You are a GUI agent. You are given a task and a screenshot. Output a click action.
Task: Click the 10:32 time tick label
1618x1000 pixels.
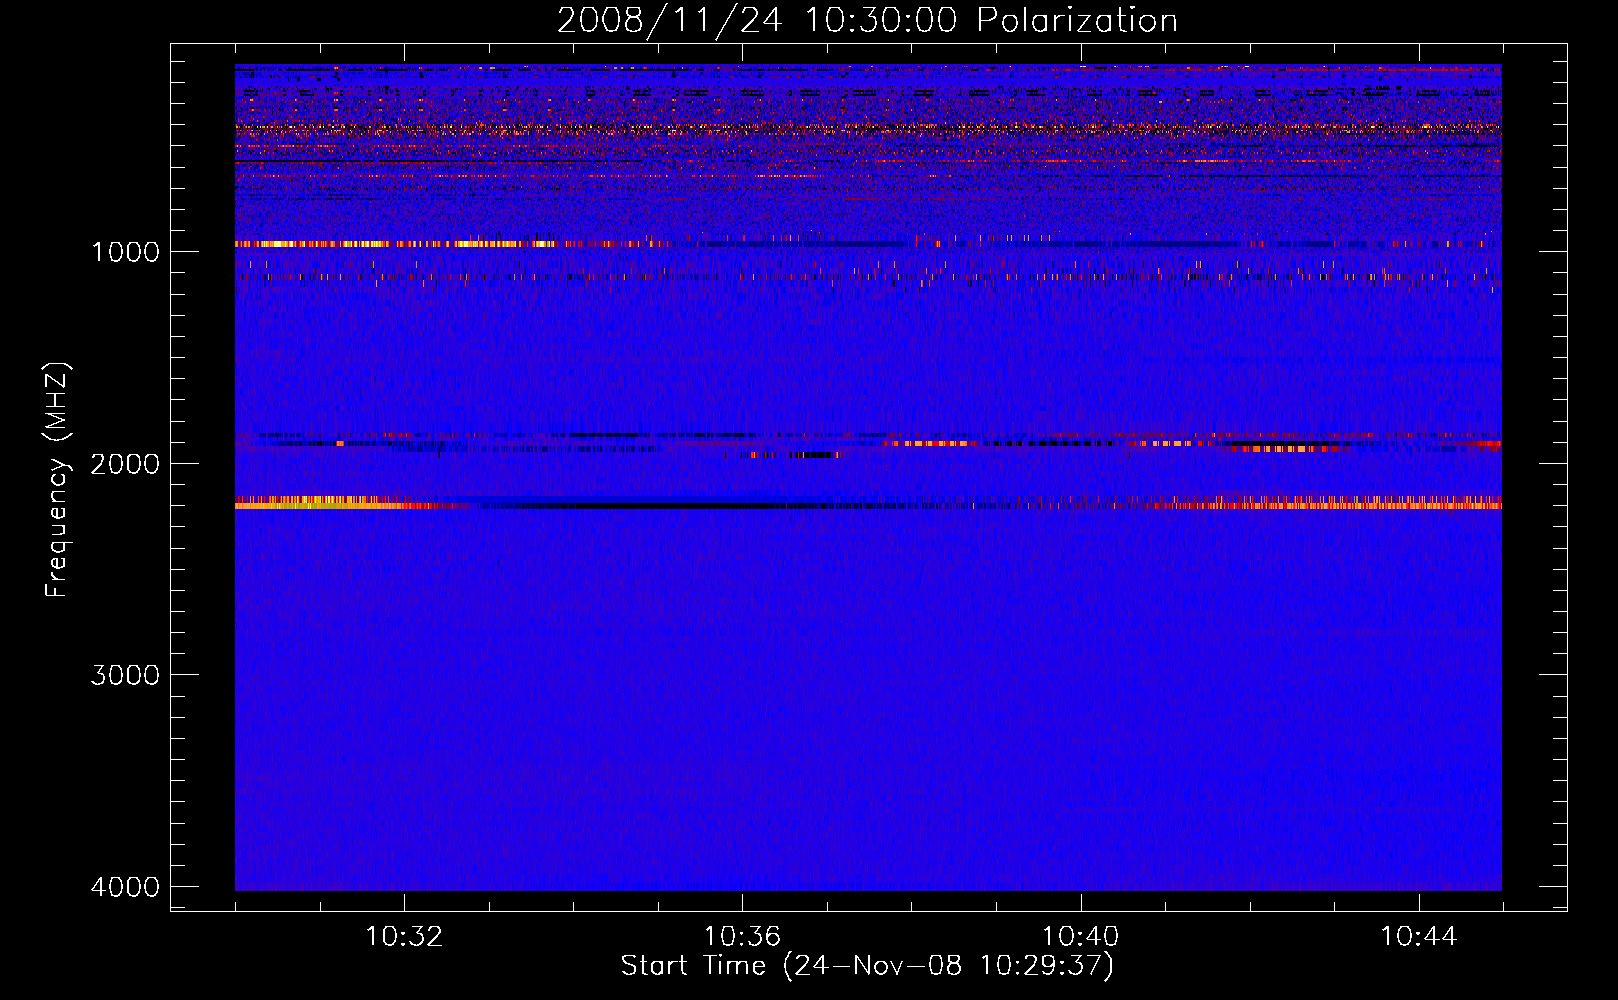[404, 937]
